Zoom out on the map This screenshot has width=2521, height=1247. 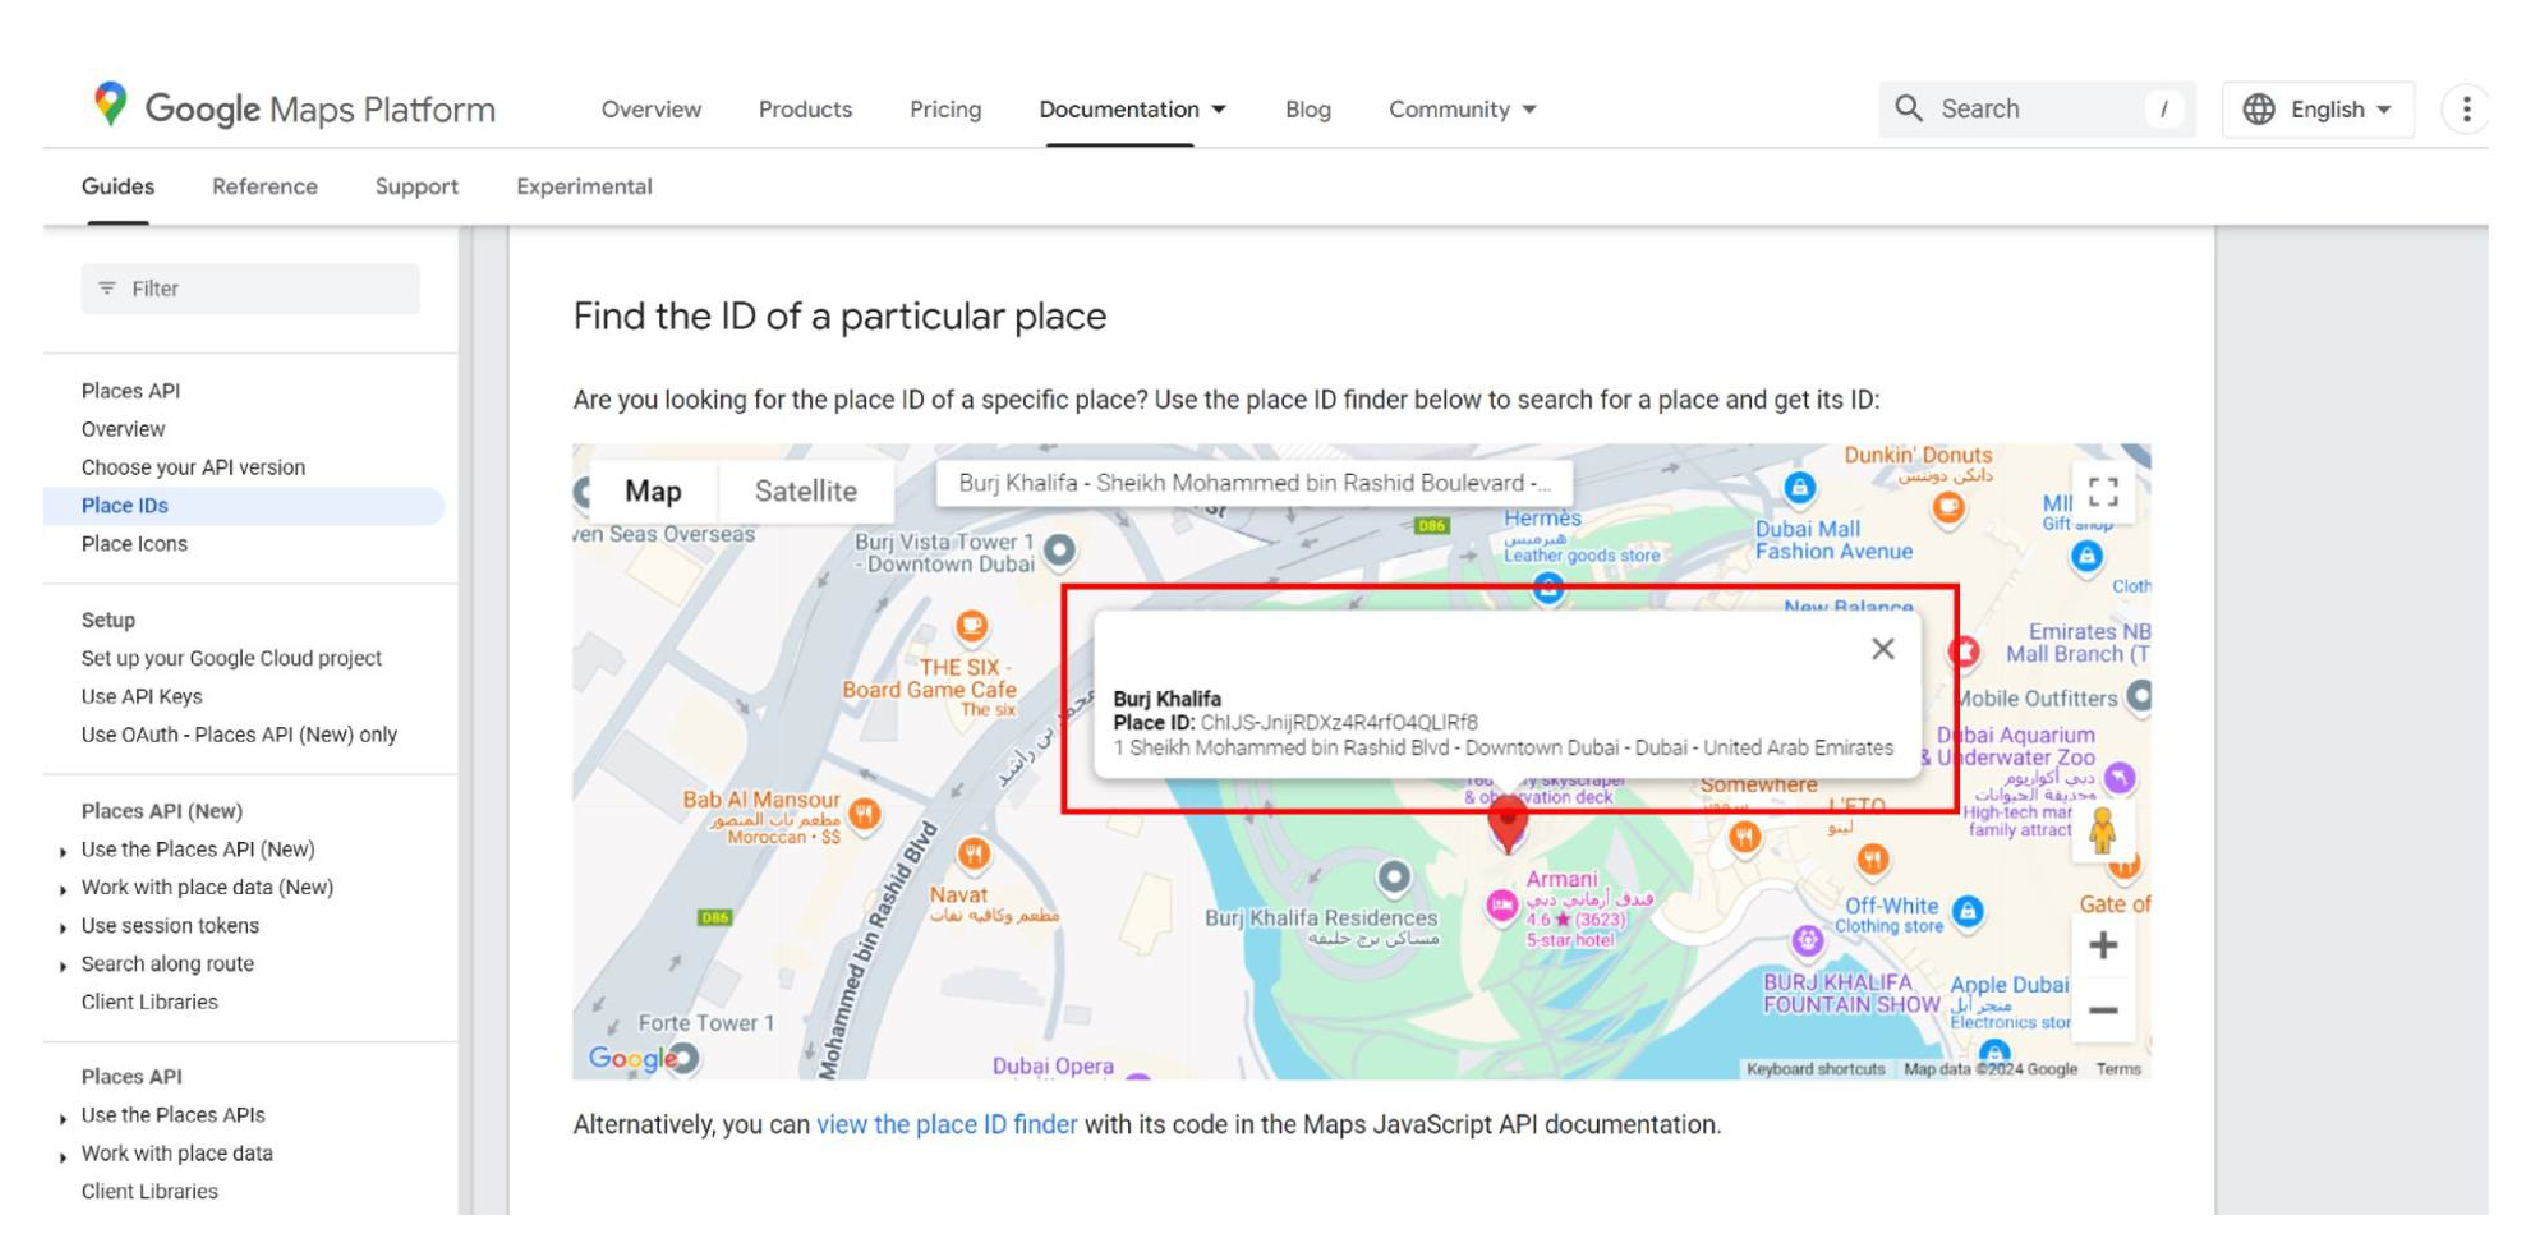(x=2102, y=1010)
